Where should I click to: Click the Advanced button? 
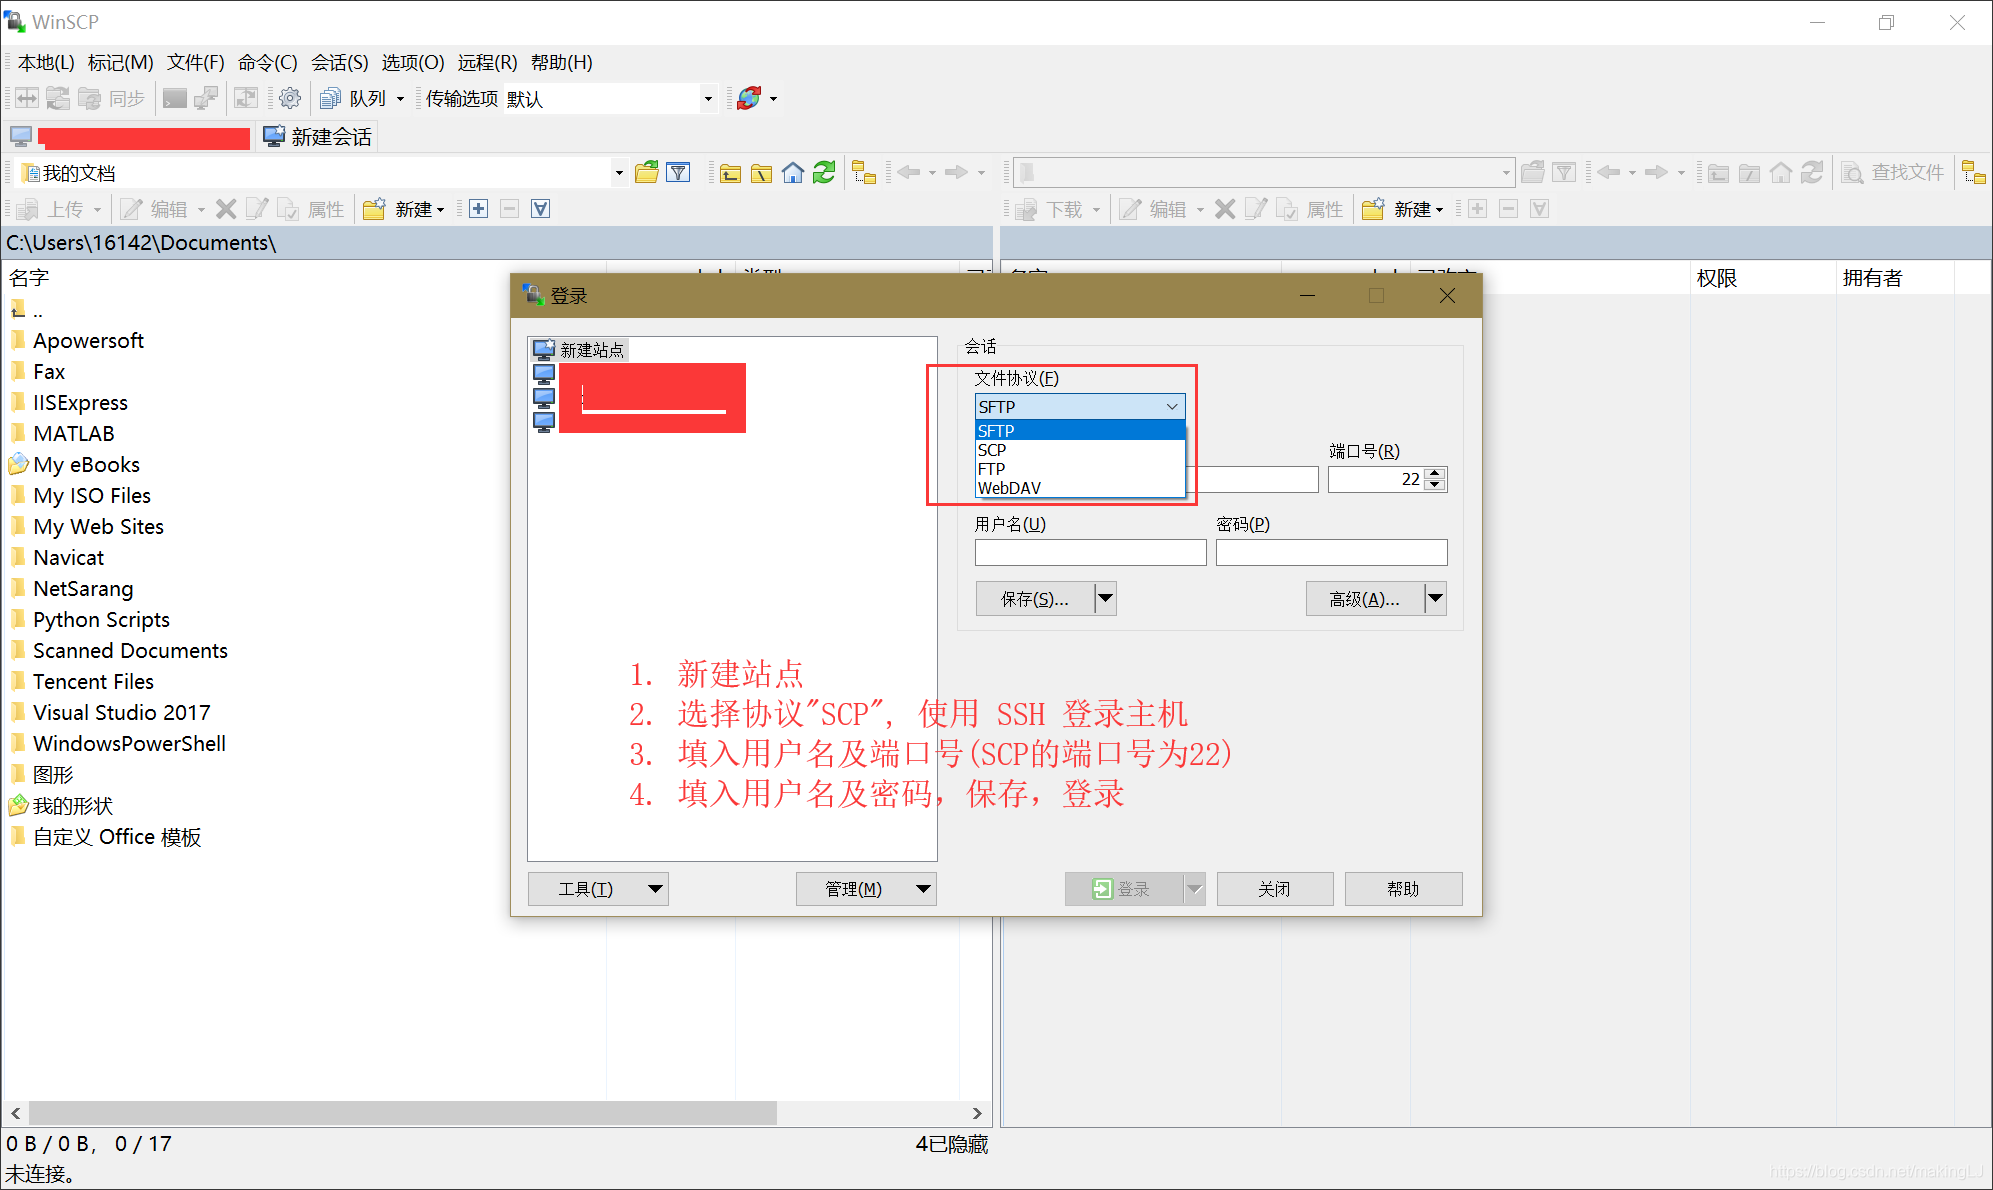tap(1364, 598)
